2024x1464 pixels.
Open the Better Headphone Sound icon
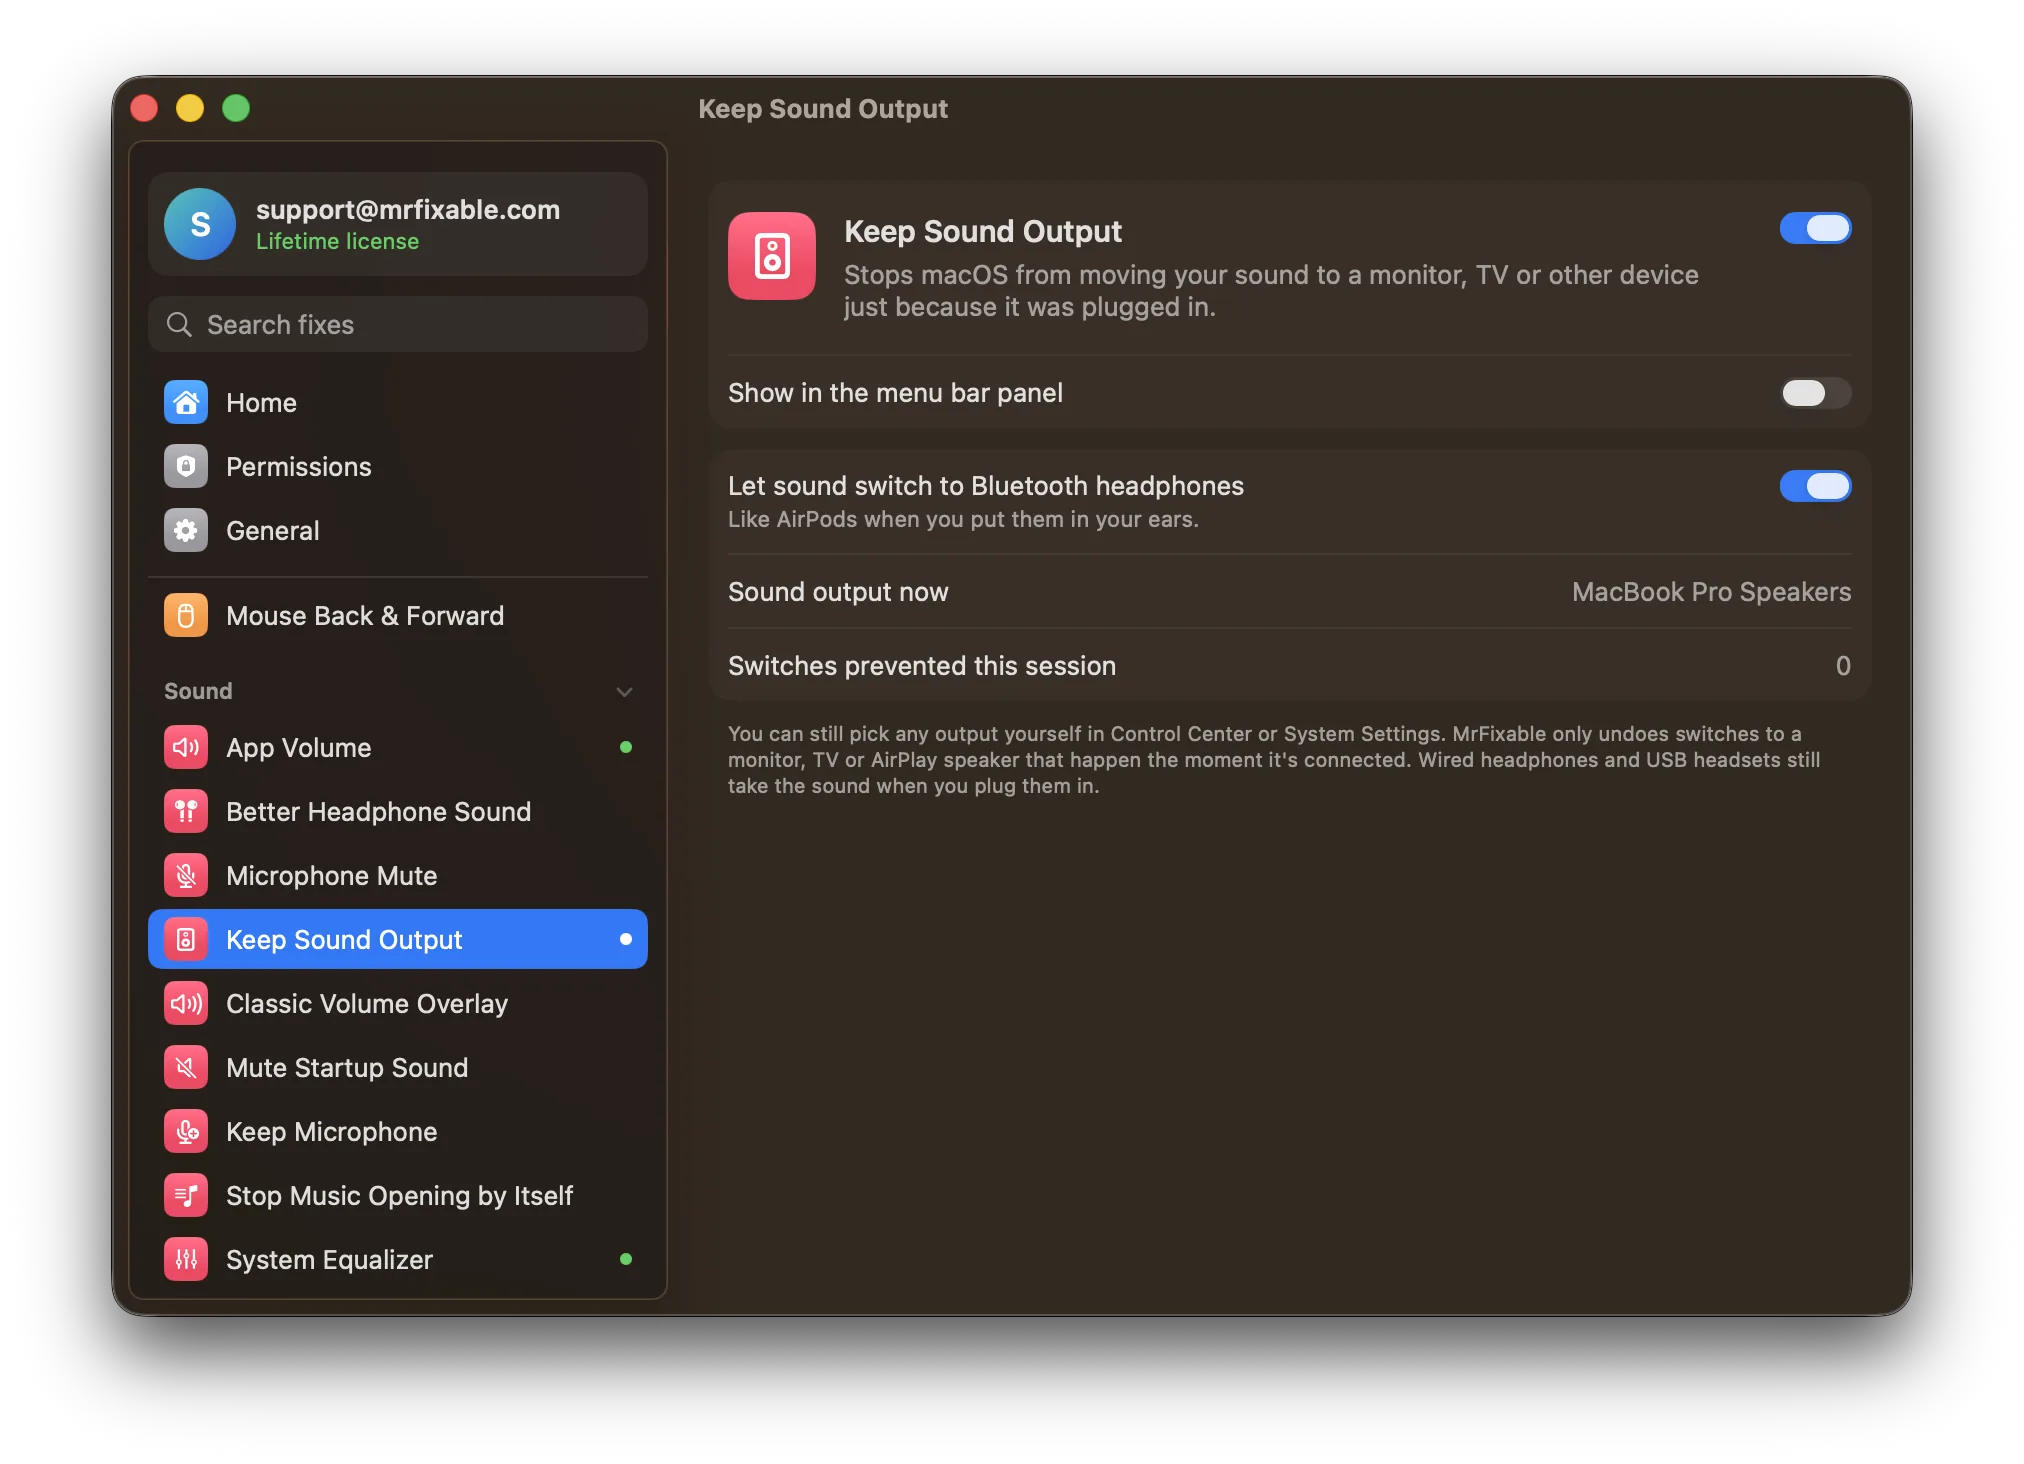(x=186, y=811)
